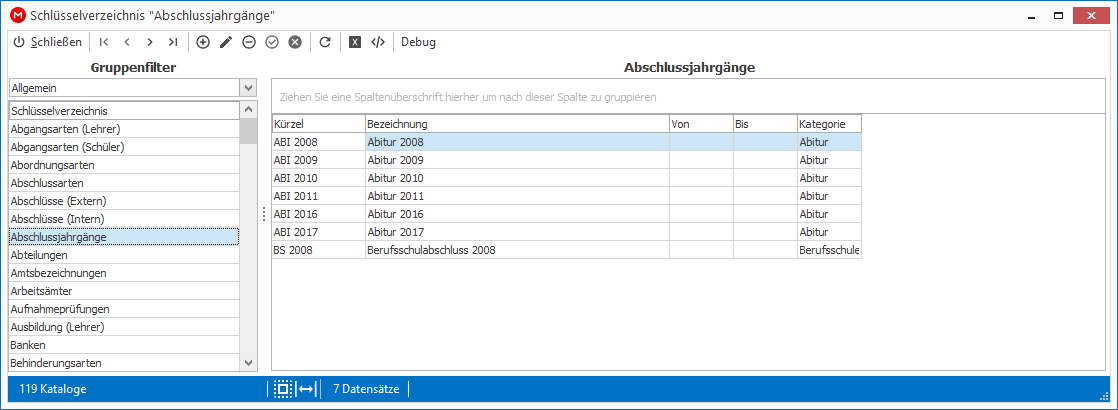Screen dimensions: 1118x410
Task: Minimize the Schlüsselverzeichnis window
Action: coord(1032,15)
